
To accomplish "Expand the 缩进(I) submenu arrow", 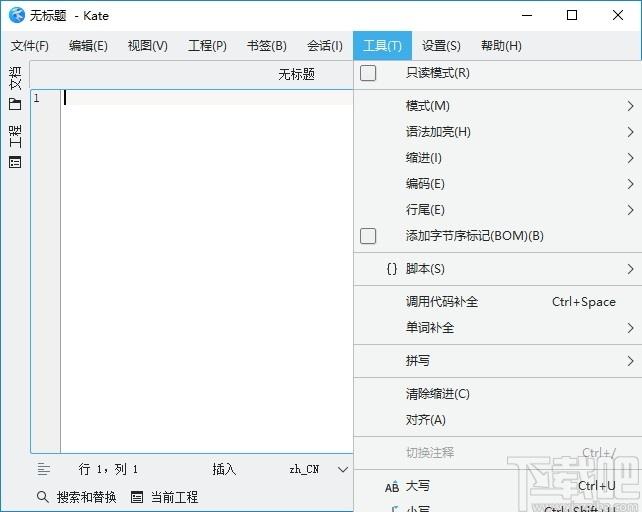I will [630, 158].
